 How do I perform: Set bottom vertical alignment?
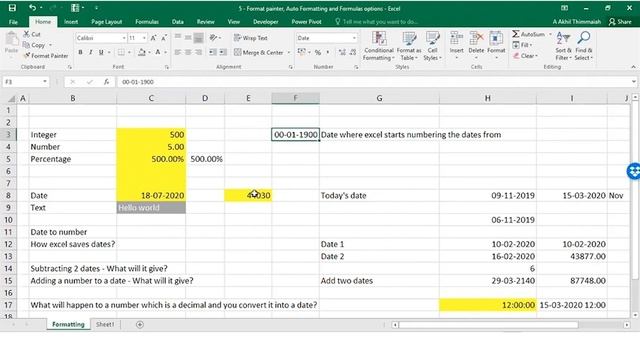click(x=198, y=38)
